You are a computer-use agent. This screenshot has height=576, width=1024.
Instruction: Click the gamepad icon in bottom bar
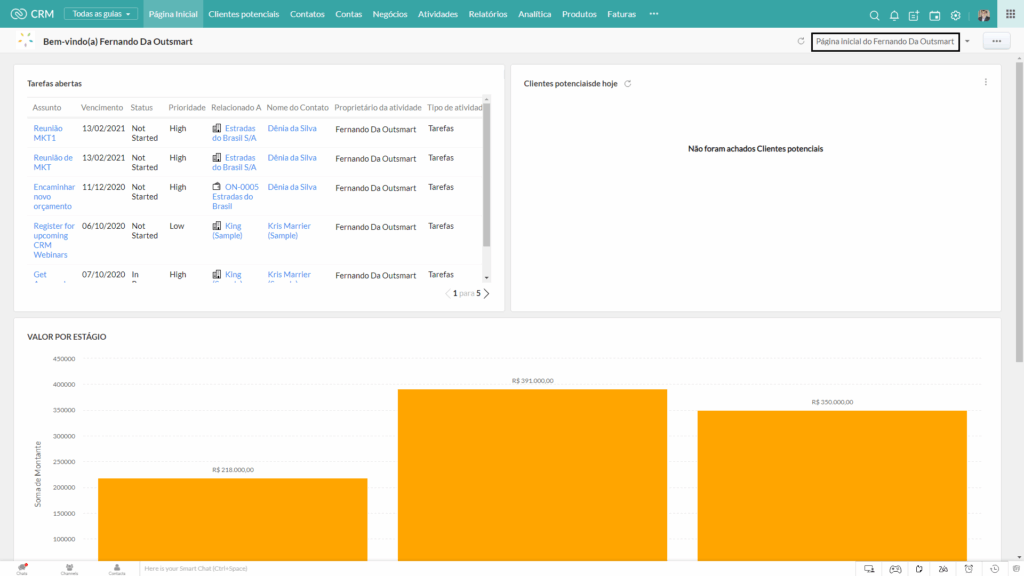[895, 569]
